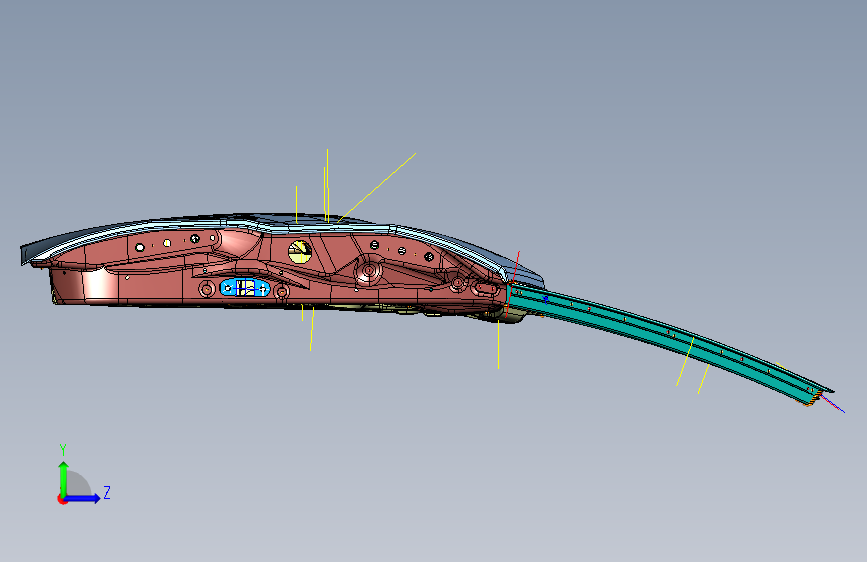Select the teal curved rail part
Viewport: 867px width, 562px height.
664,337
